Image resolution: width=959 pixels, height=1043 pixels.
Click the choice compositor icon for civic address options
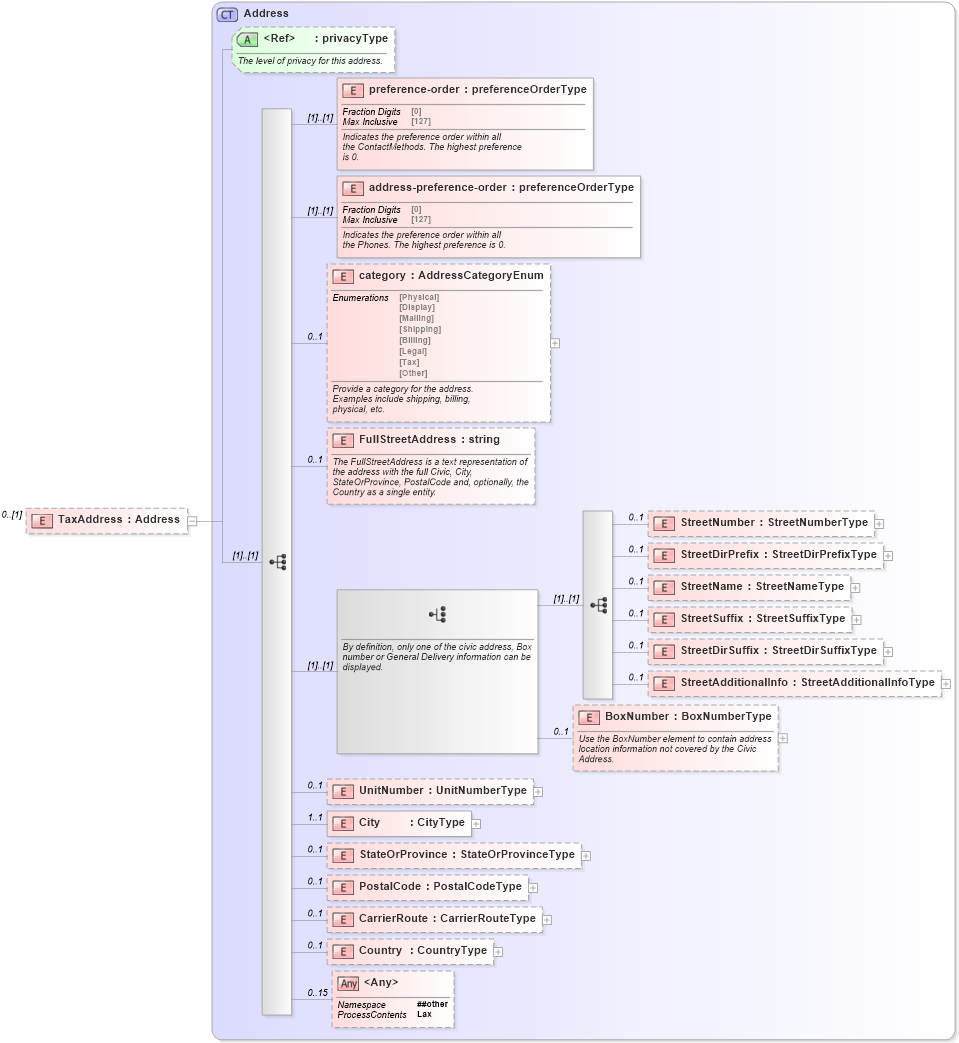tap(440, 614)
